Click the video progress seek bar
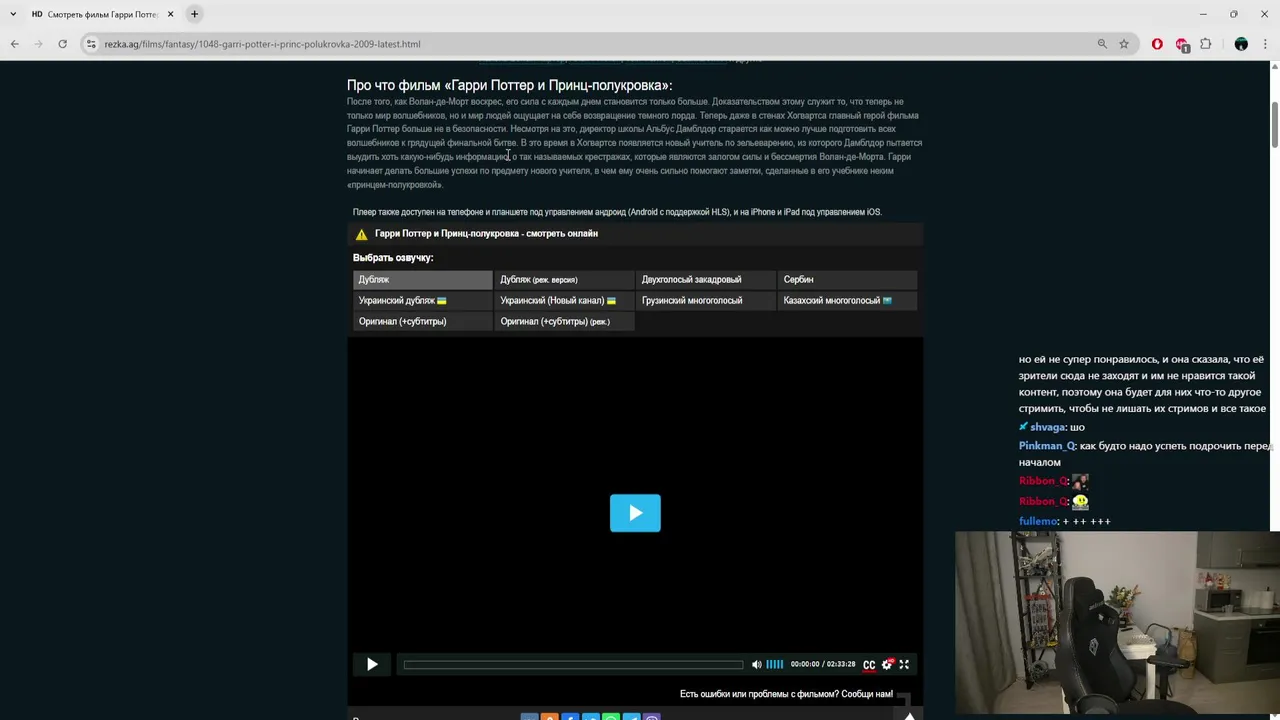 click(x=573, y=664)
